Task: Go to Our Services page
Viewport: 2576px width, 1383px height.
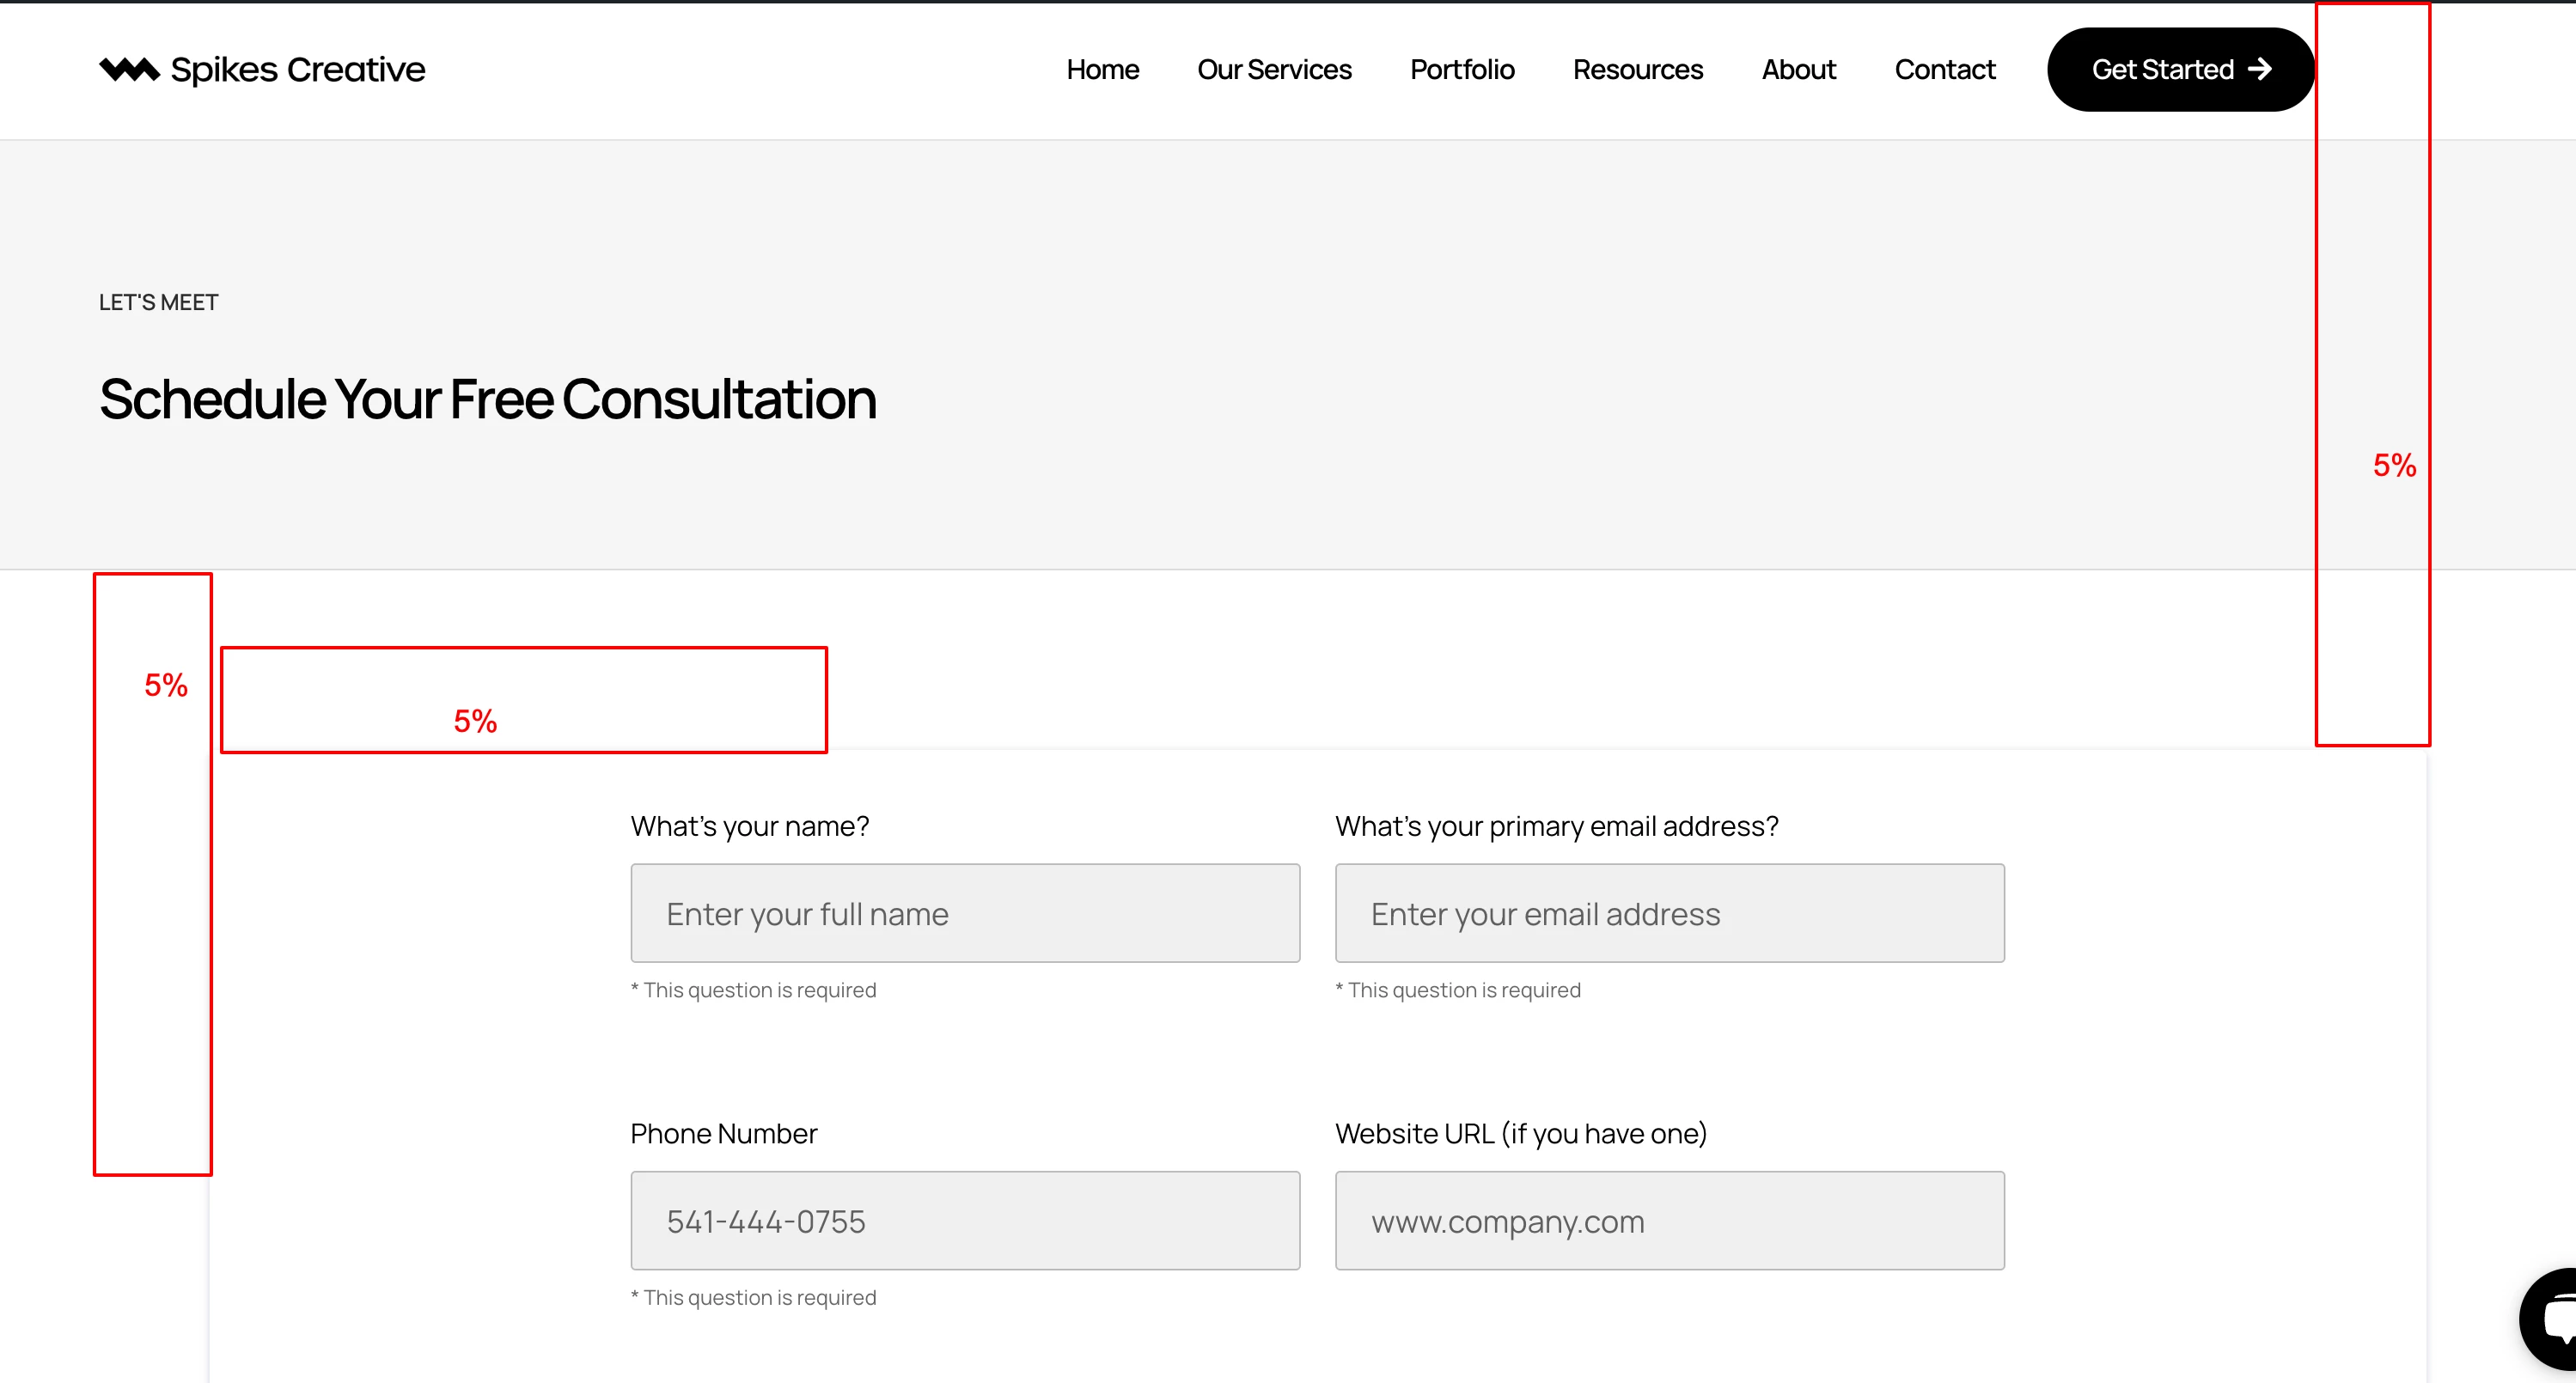Action: pos(1274,69)
